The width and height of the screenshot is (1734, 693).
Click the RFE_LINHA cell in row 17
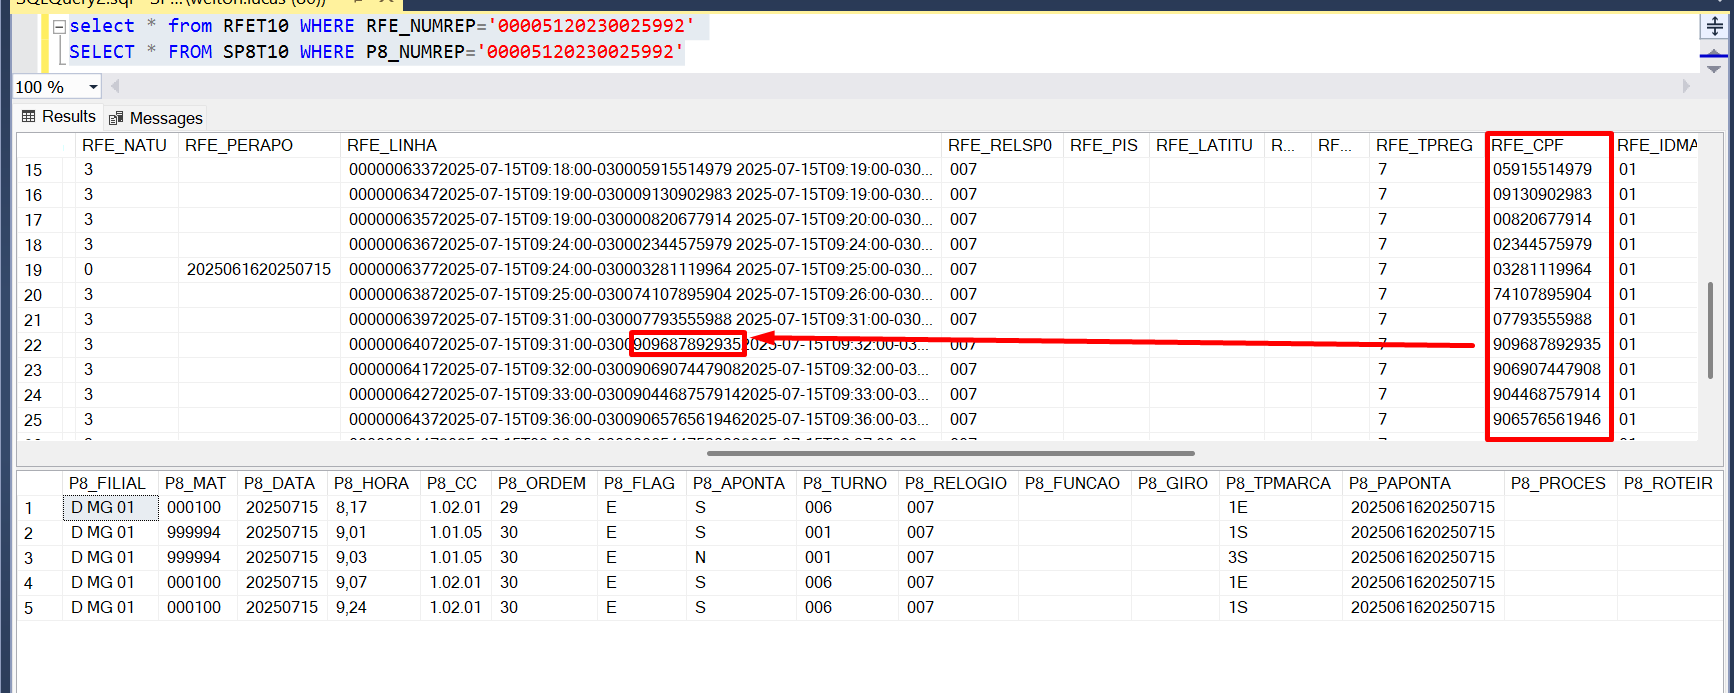pos(640,220)
